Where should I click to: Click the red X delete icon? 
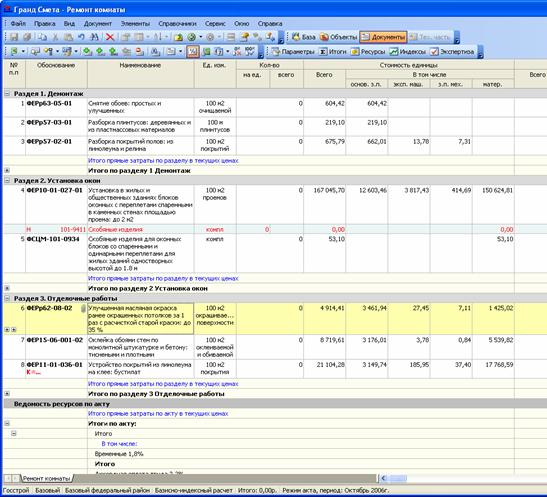(110, 37)
